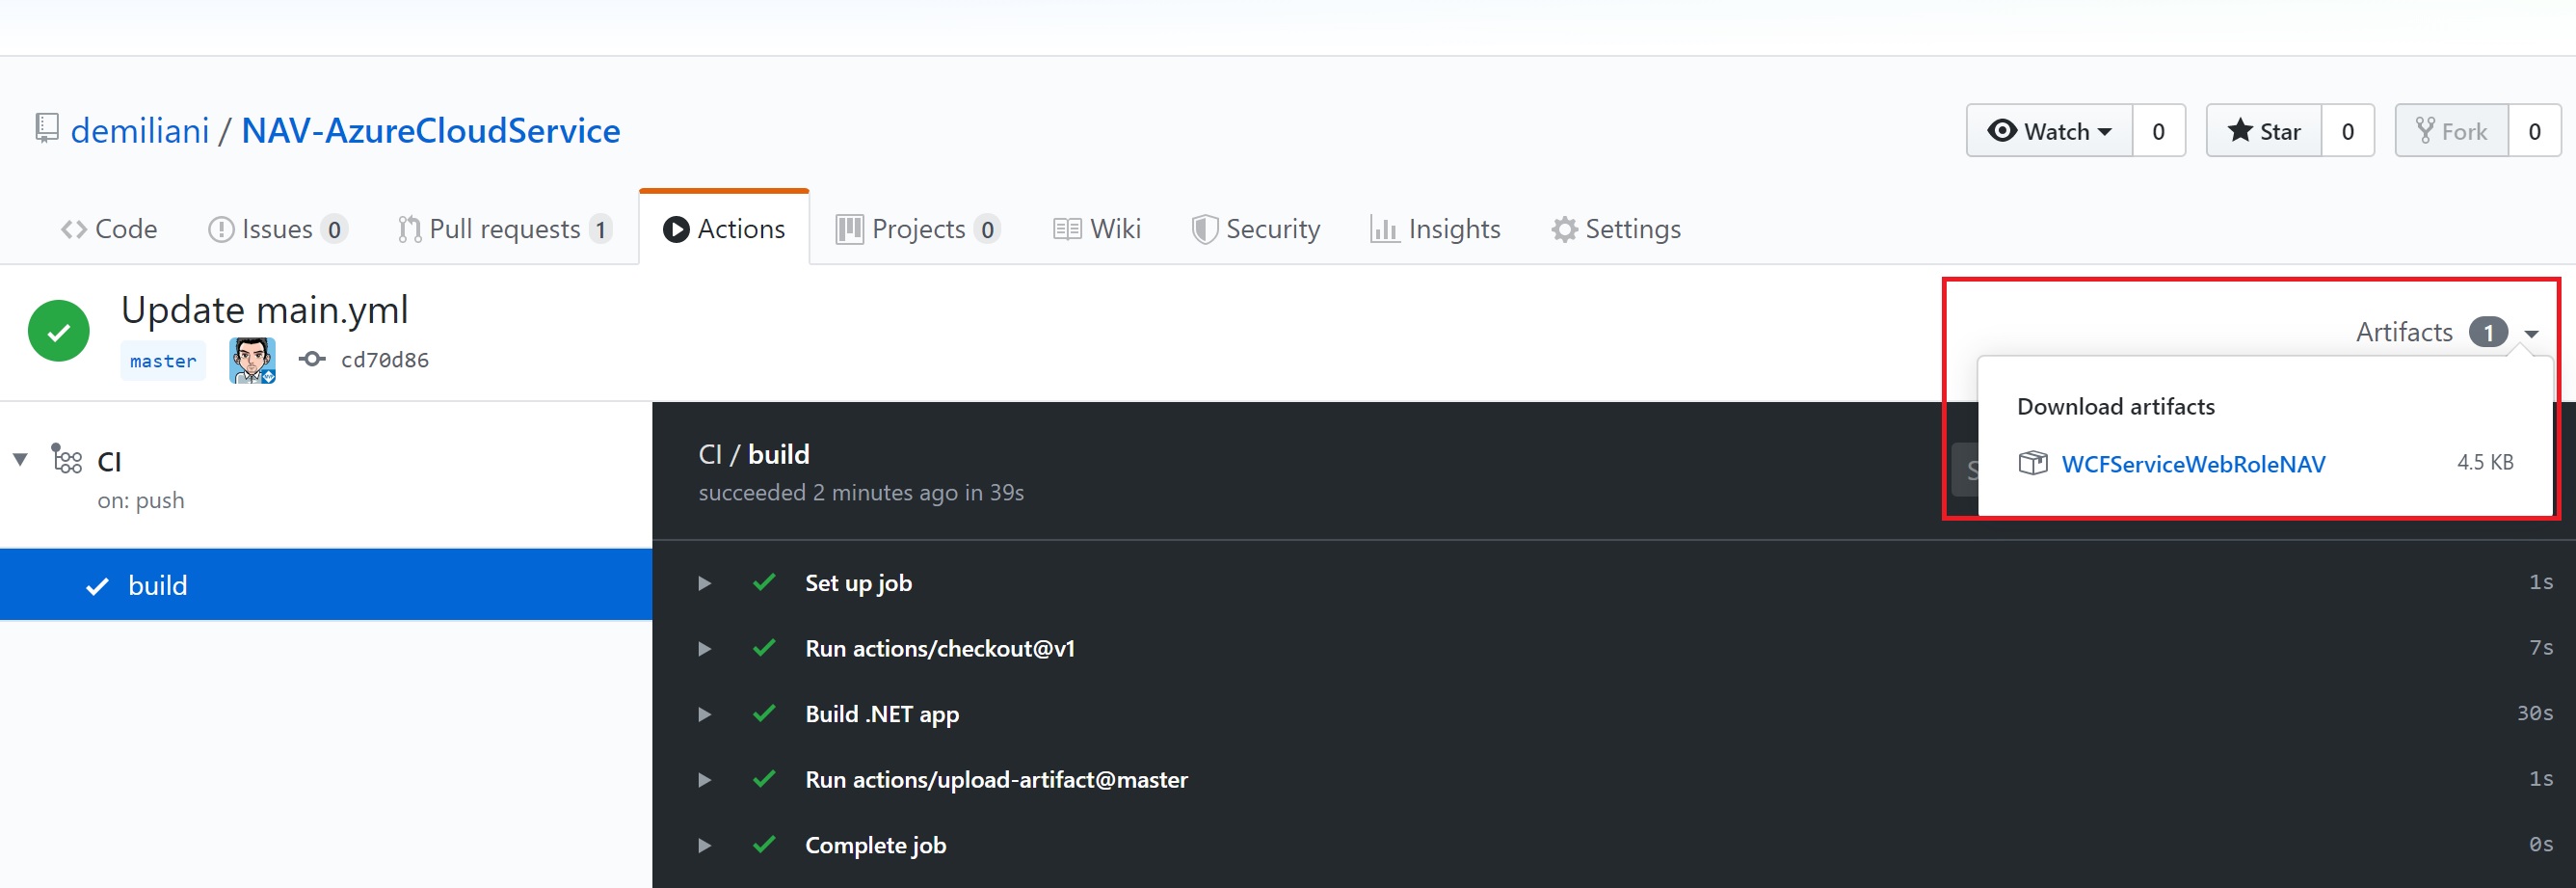Open the Insights tab
This screenshot has height=888, width=2576.
click(1435, 229)
